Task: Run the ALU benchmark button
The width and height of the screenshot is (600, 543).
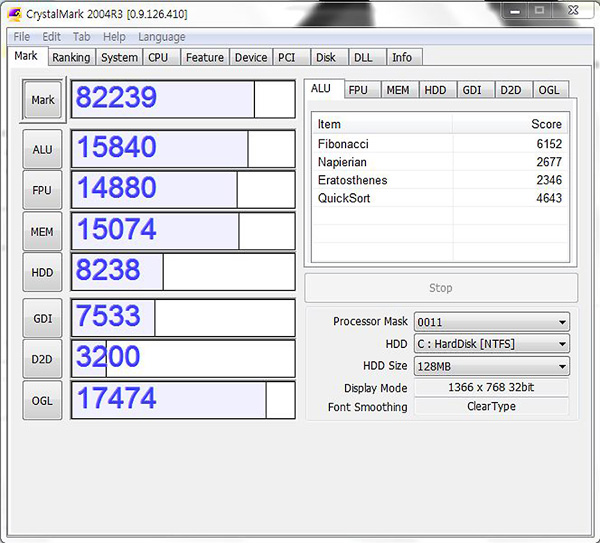Action: [42, 149]
